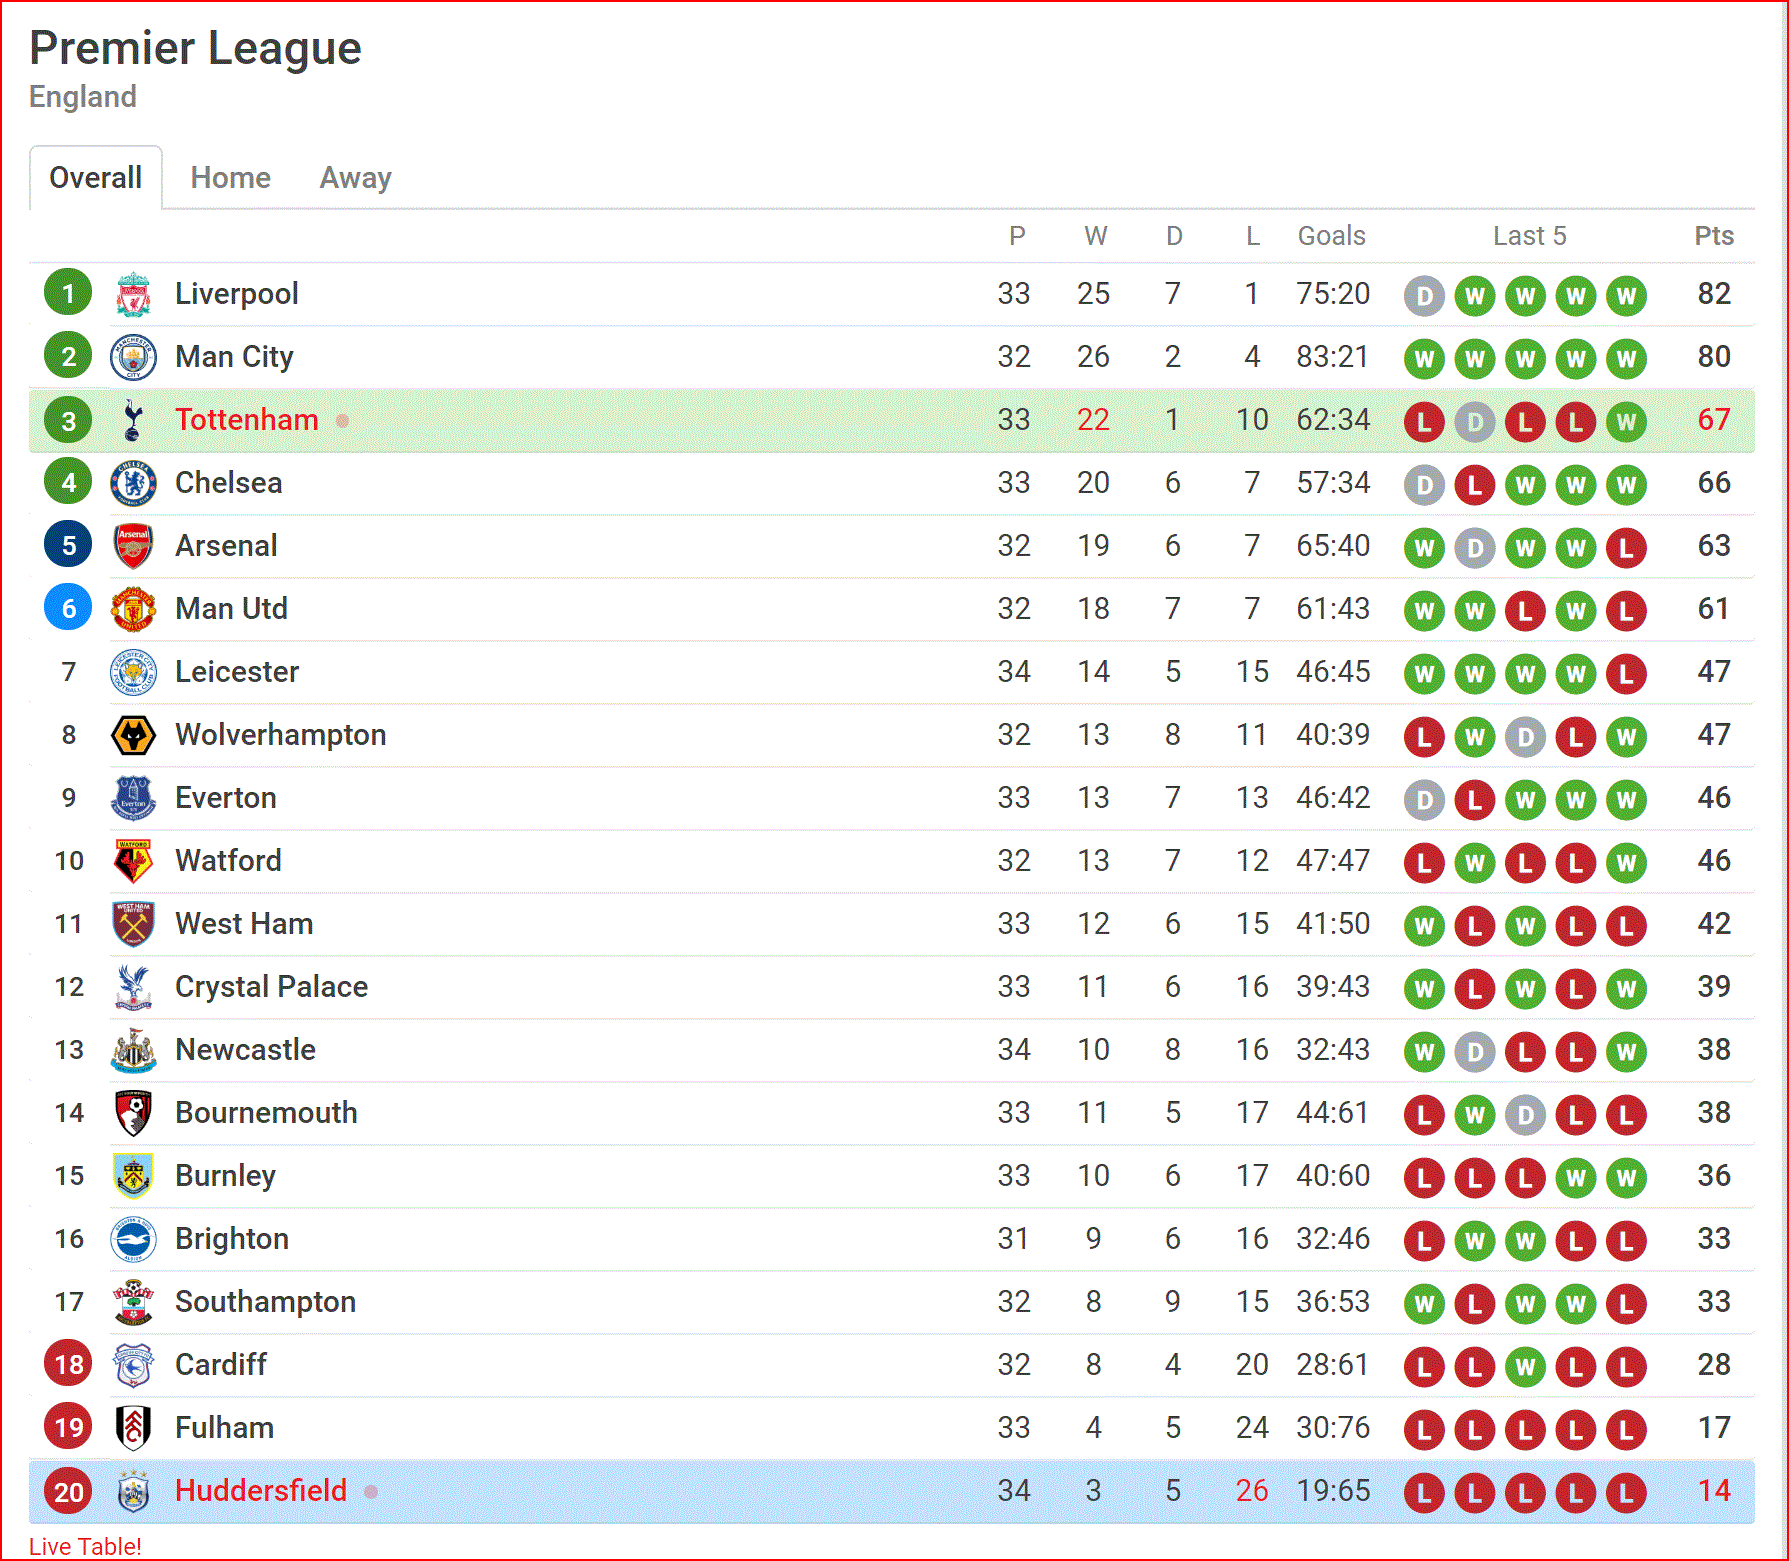The image size is (1789, 1561).
Task: Click the Tottenham cockerel logo
Action: [132, 420]
